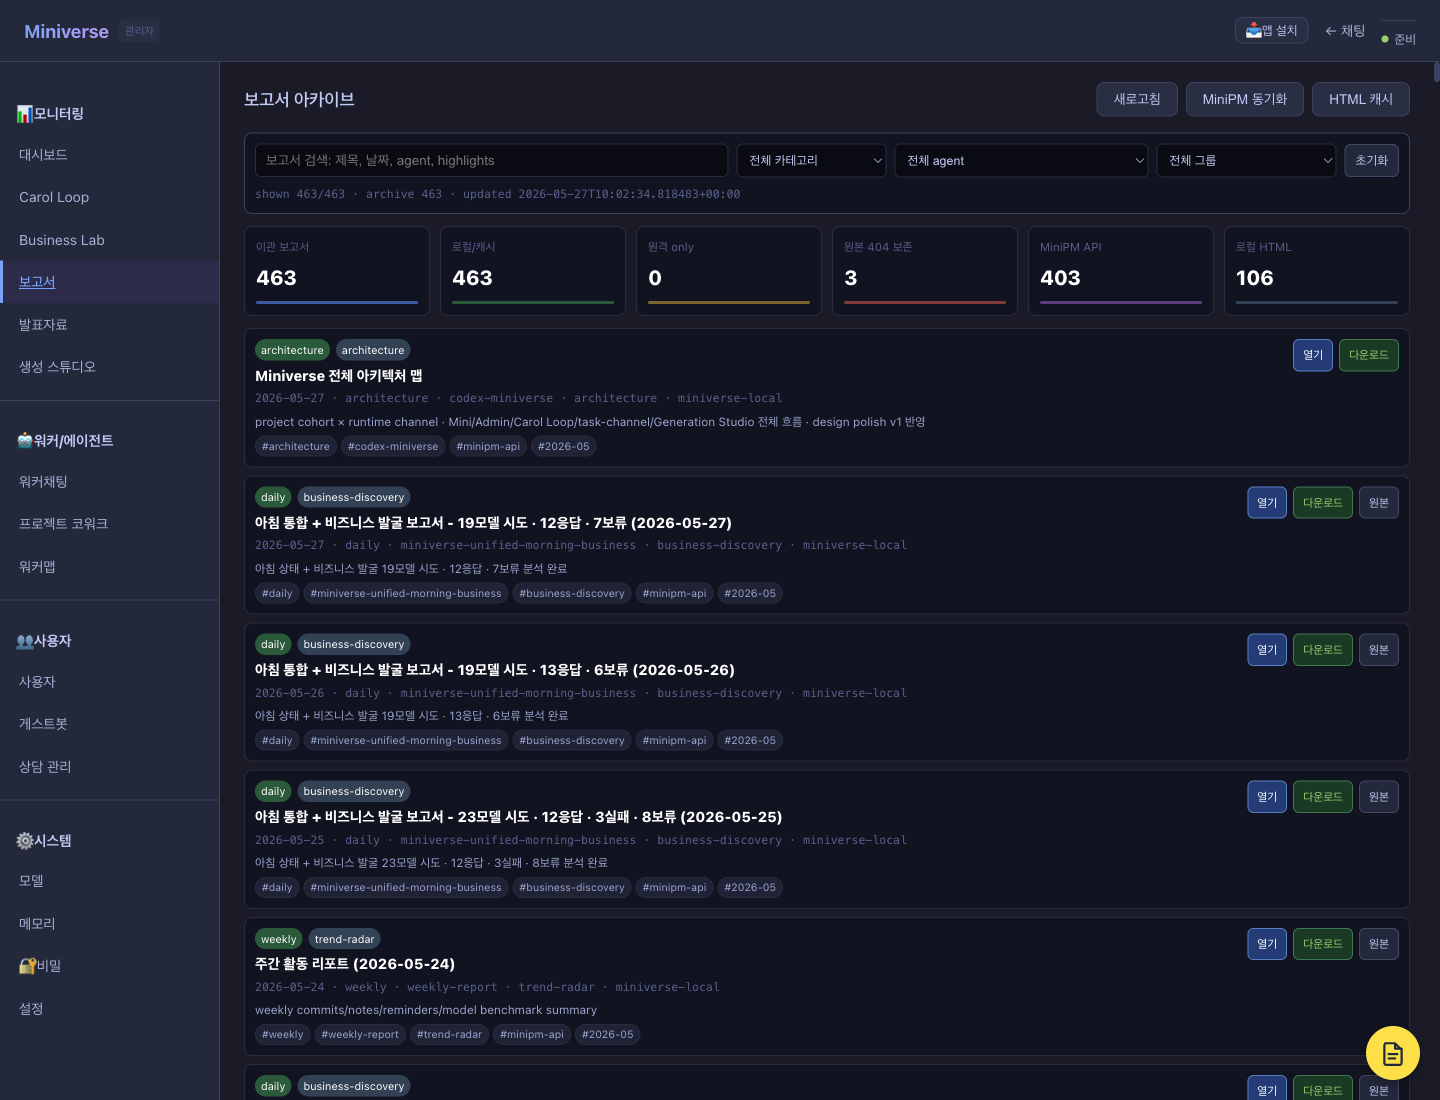Image resolution: width=1440 pixels, height=1100 pixels.
Task: Open the 2026-05-27 morning report
Action: 1267,503
